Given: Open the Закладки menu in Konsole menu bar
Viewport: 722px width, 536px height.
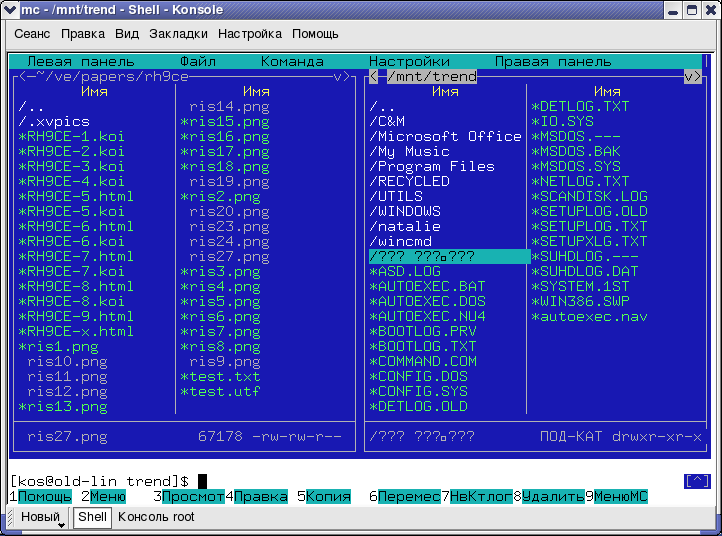Looking at the screenshot, I should click(178, 33).
